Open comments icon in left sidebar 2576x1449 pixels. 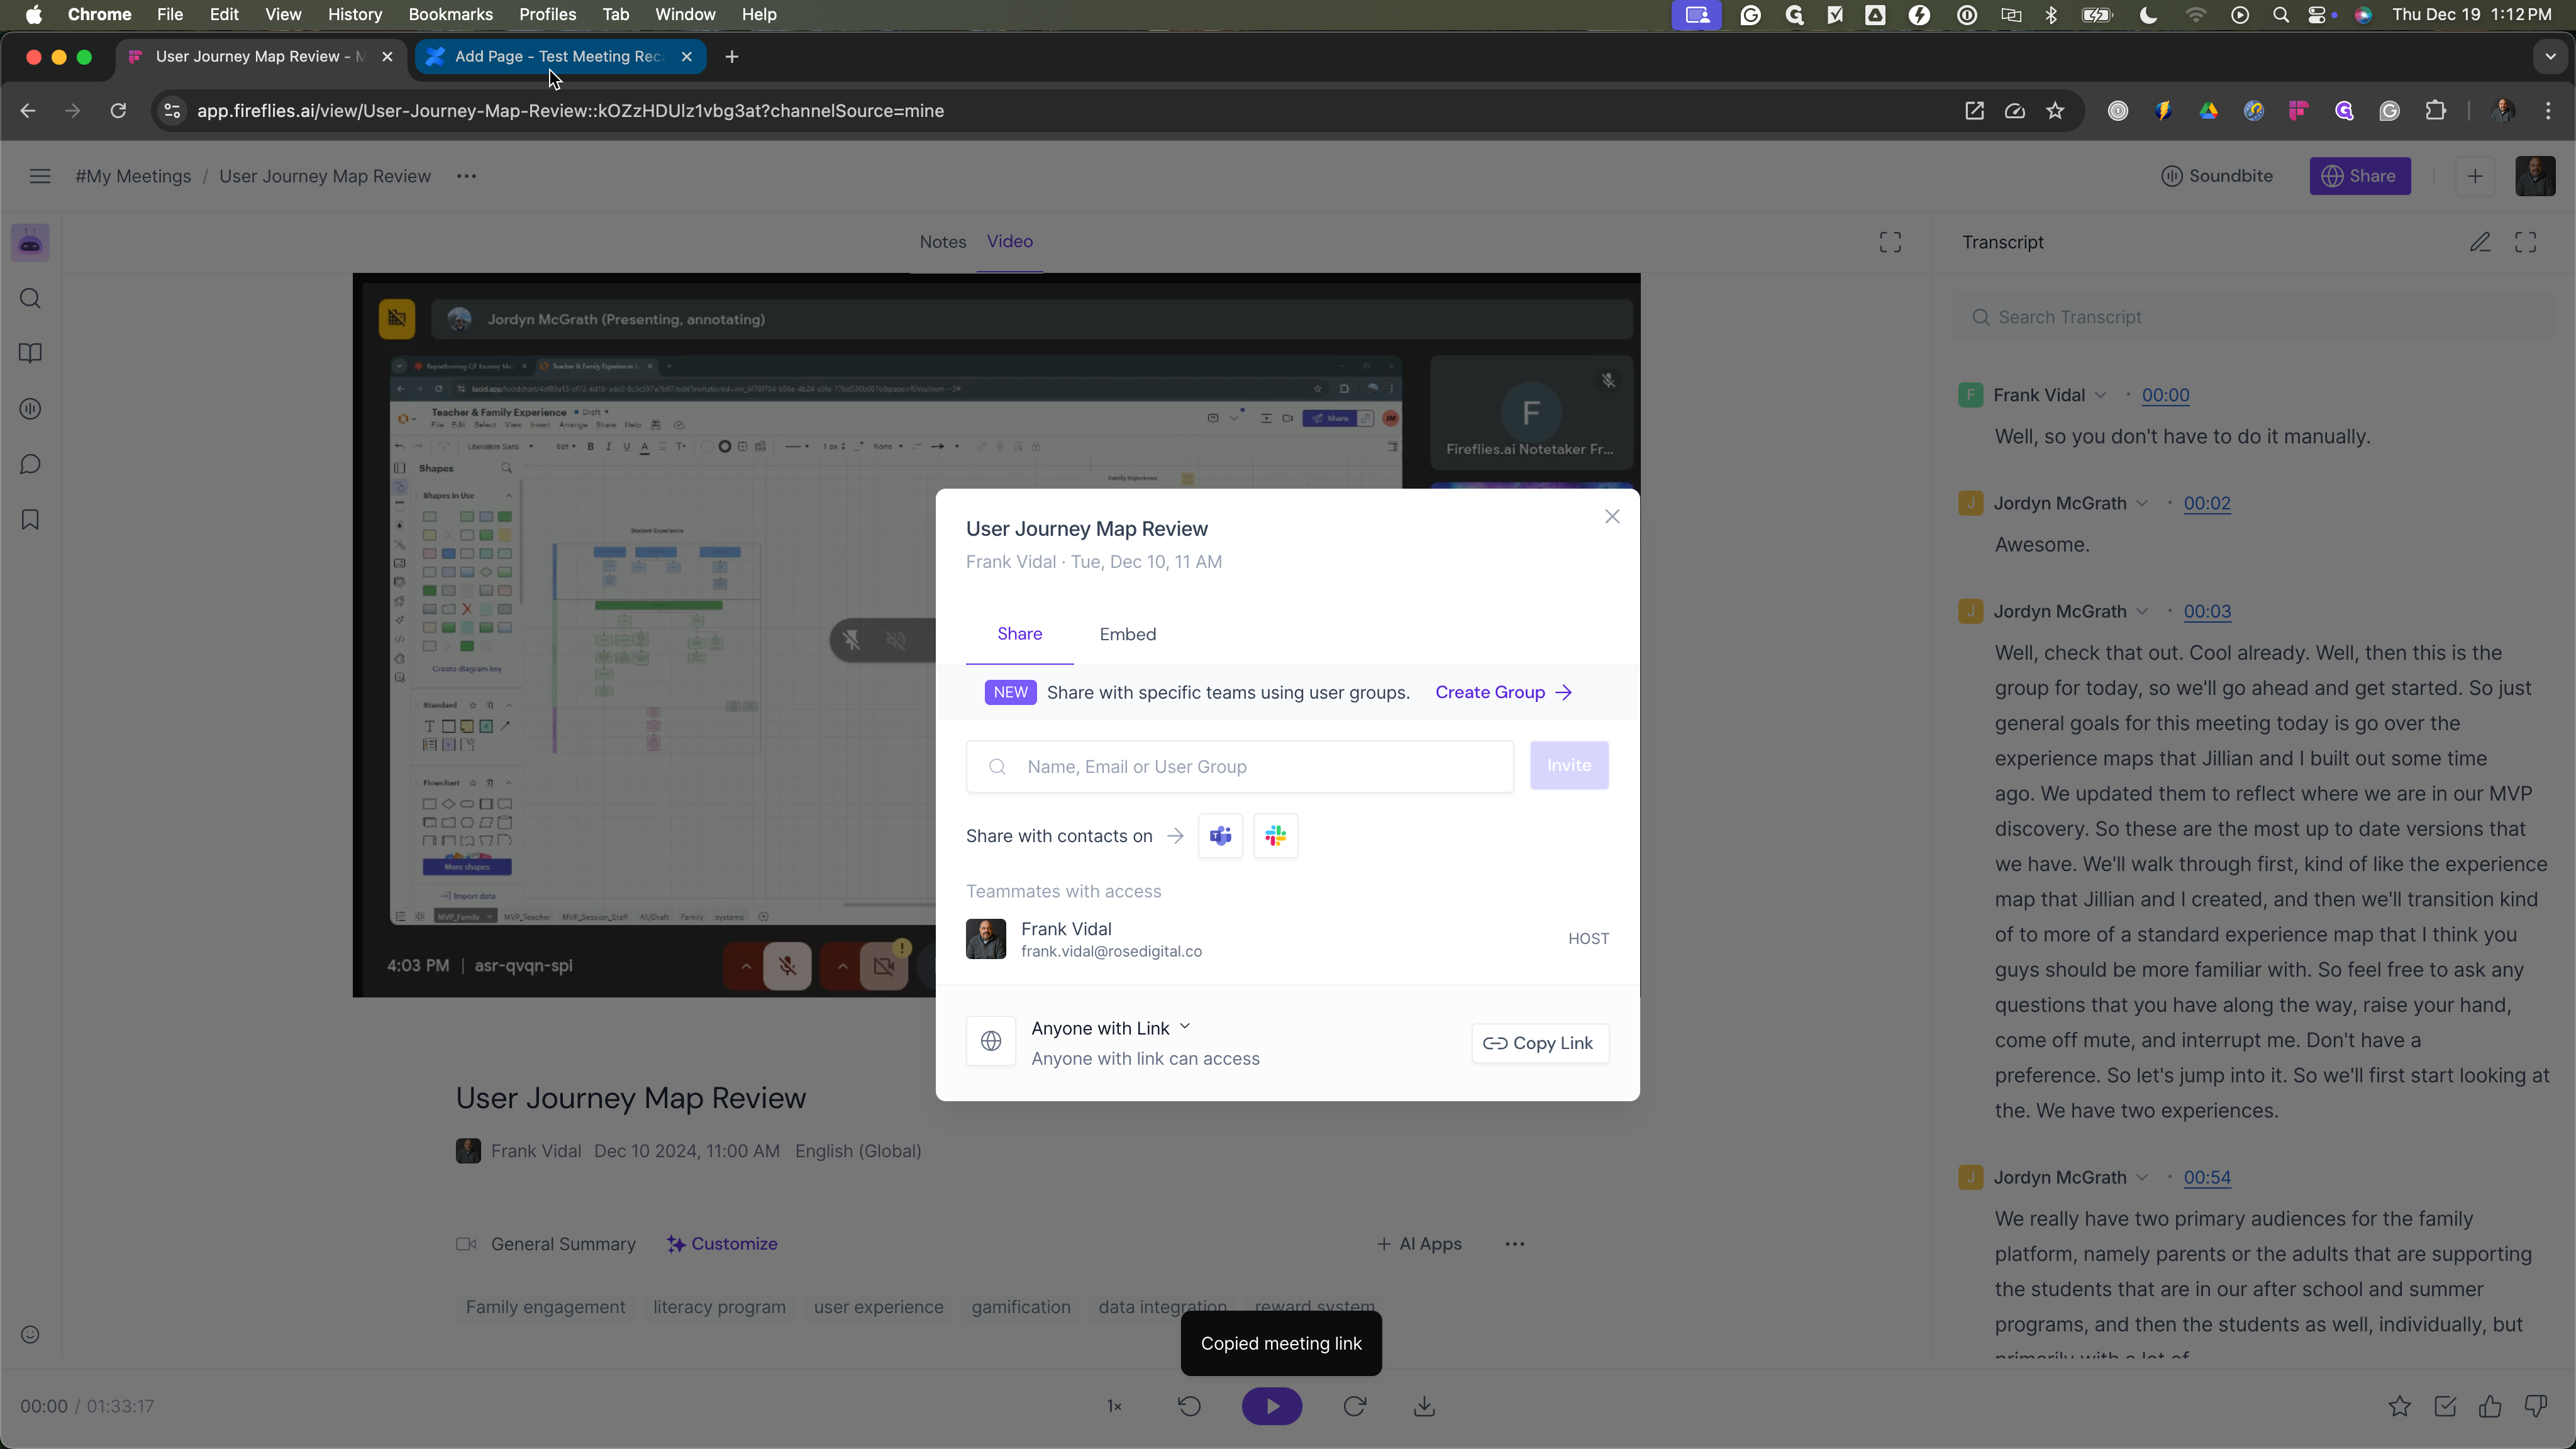pyautogui.click(x=30, y=464)
